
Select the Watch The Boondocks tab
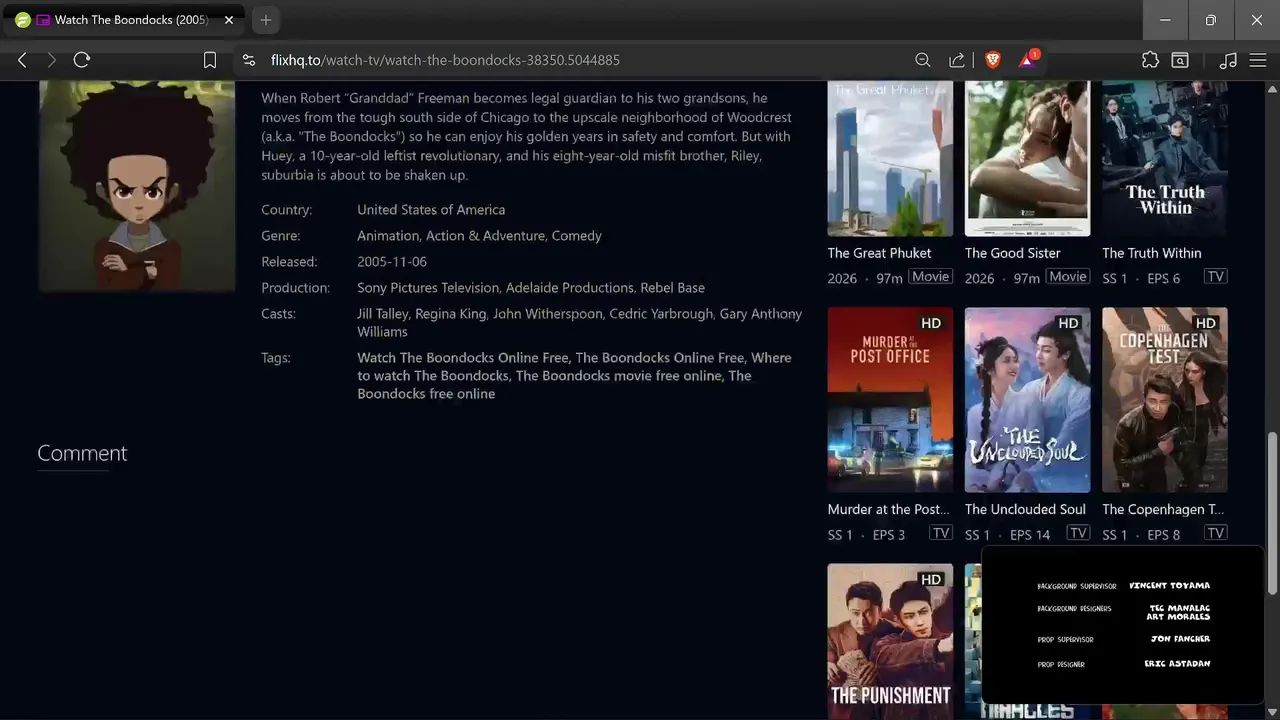click(x=124, y=20)
